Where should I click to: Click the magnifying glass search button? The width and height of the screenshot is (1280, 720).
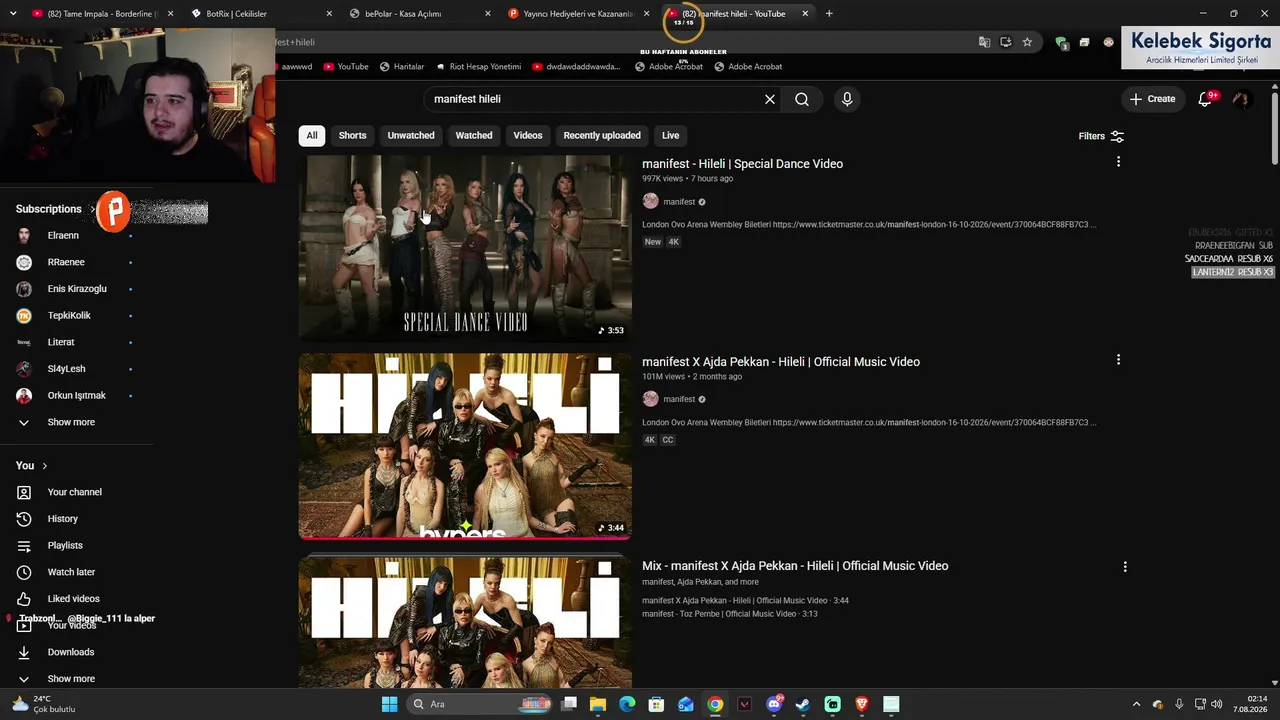802,99
